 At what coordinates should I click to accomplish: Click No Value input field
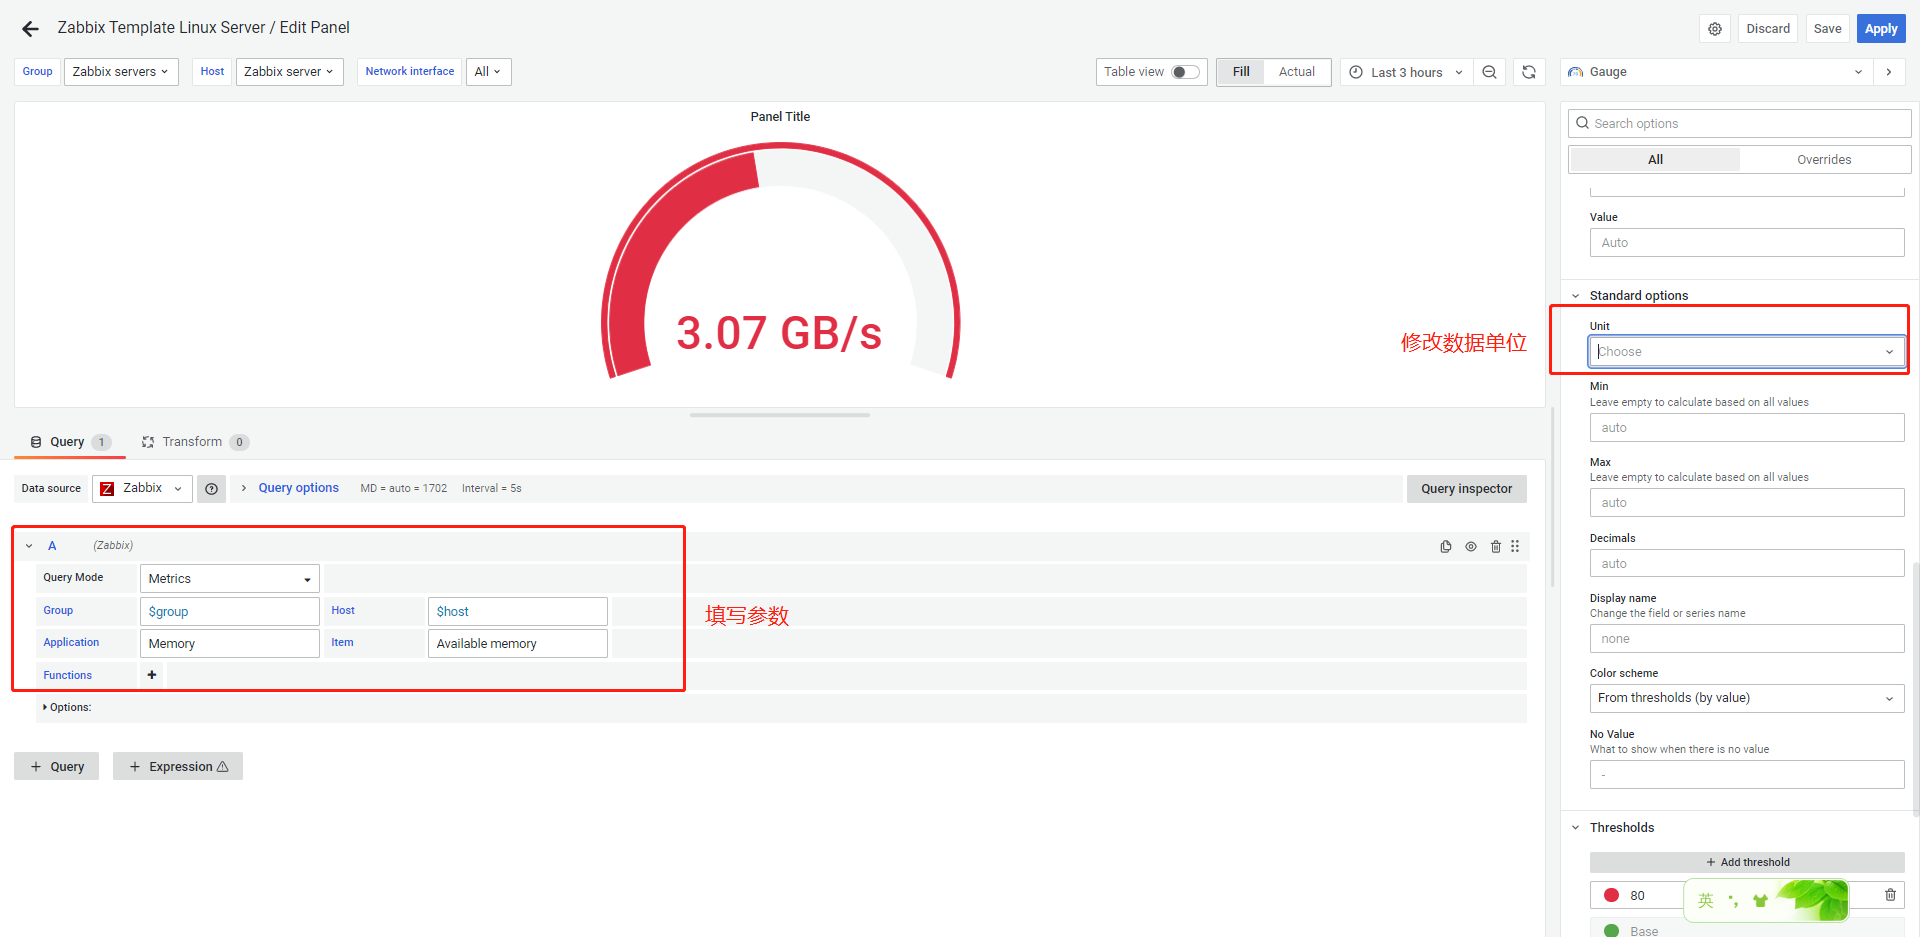click(x=1746, y=775)
